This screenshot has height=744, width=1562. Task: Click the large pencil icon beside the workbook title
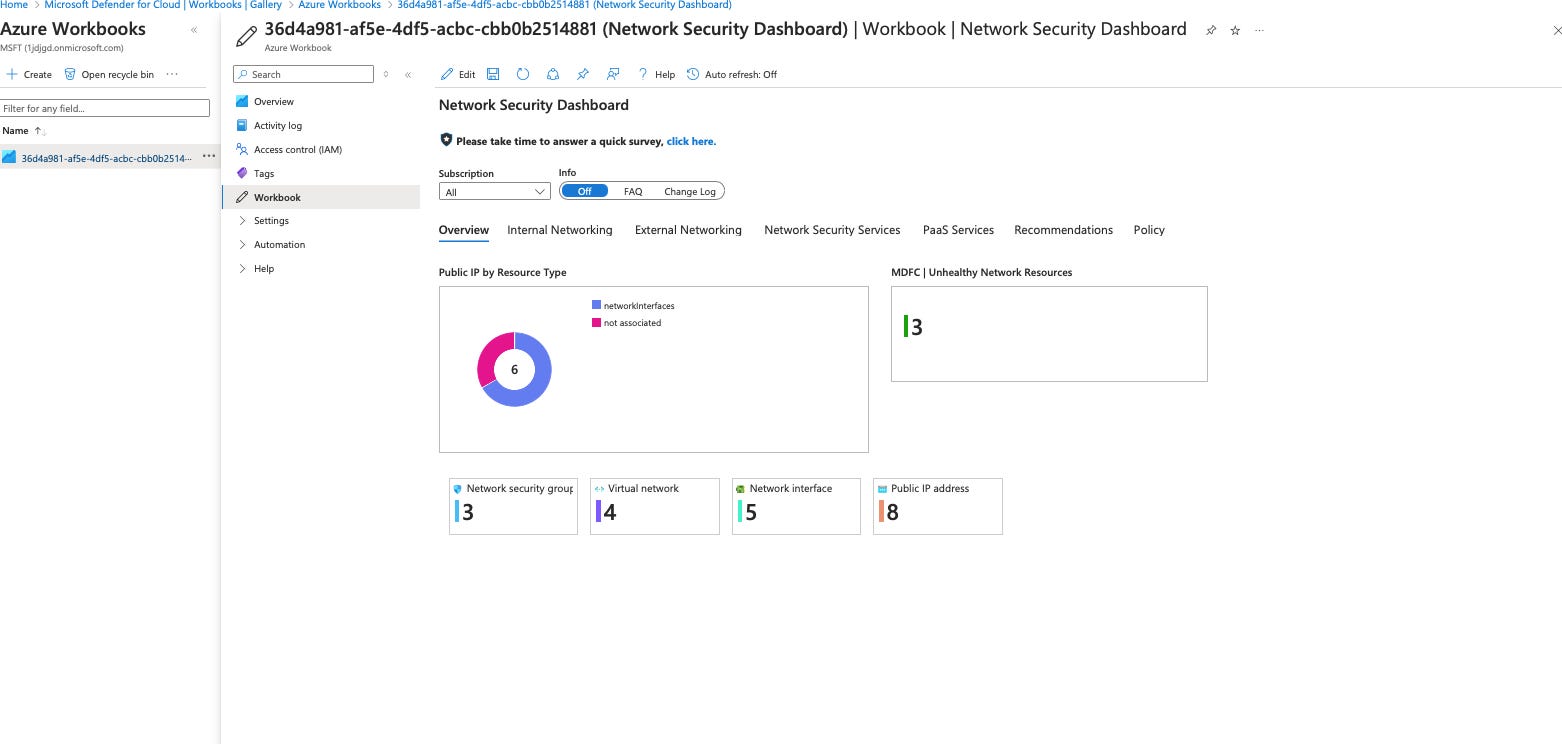coord(246,37)
